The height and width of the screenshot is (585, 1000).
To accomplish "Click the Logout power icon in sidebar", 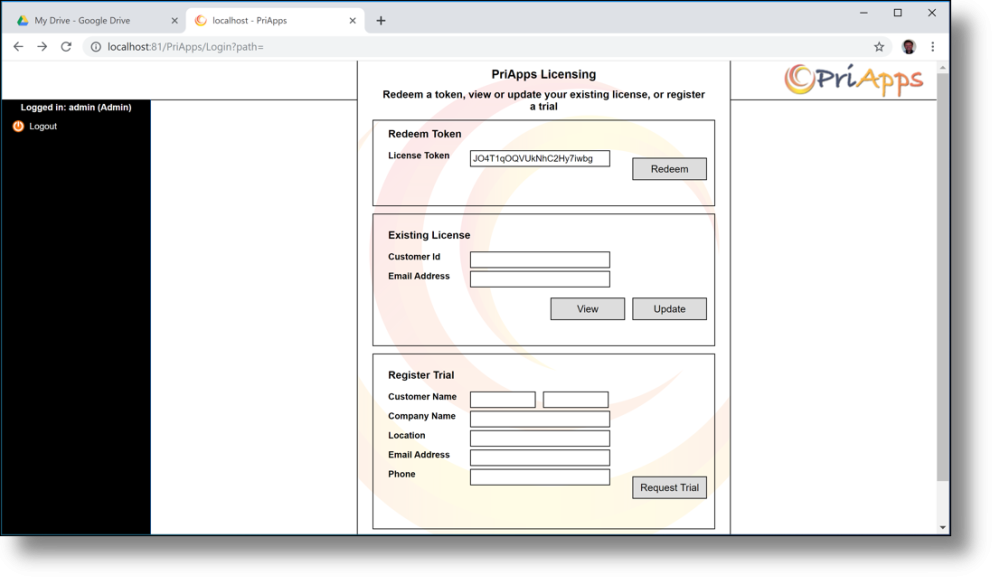I will tap(17, 126).
